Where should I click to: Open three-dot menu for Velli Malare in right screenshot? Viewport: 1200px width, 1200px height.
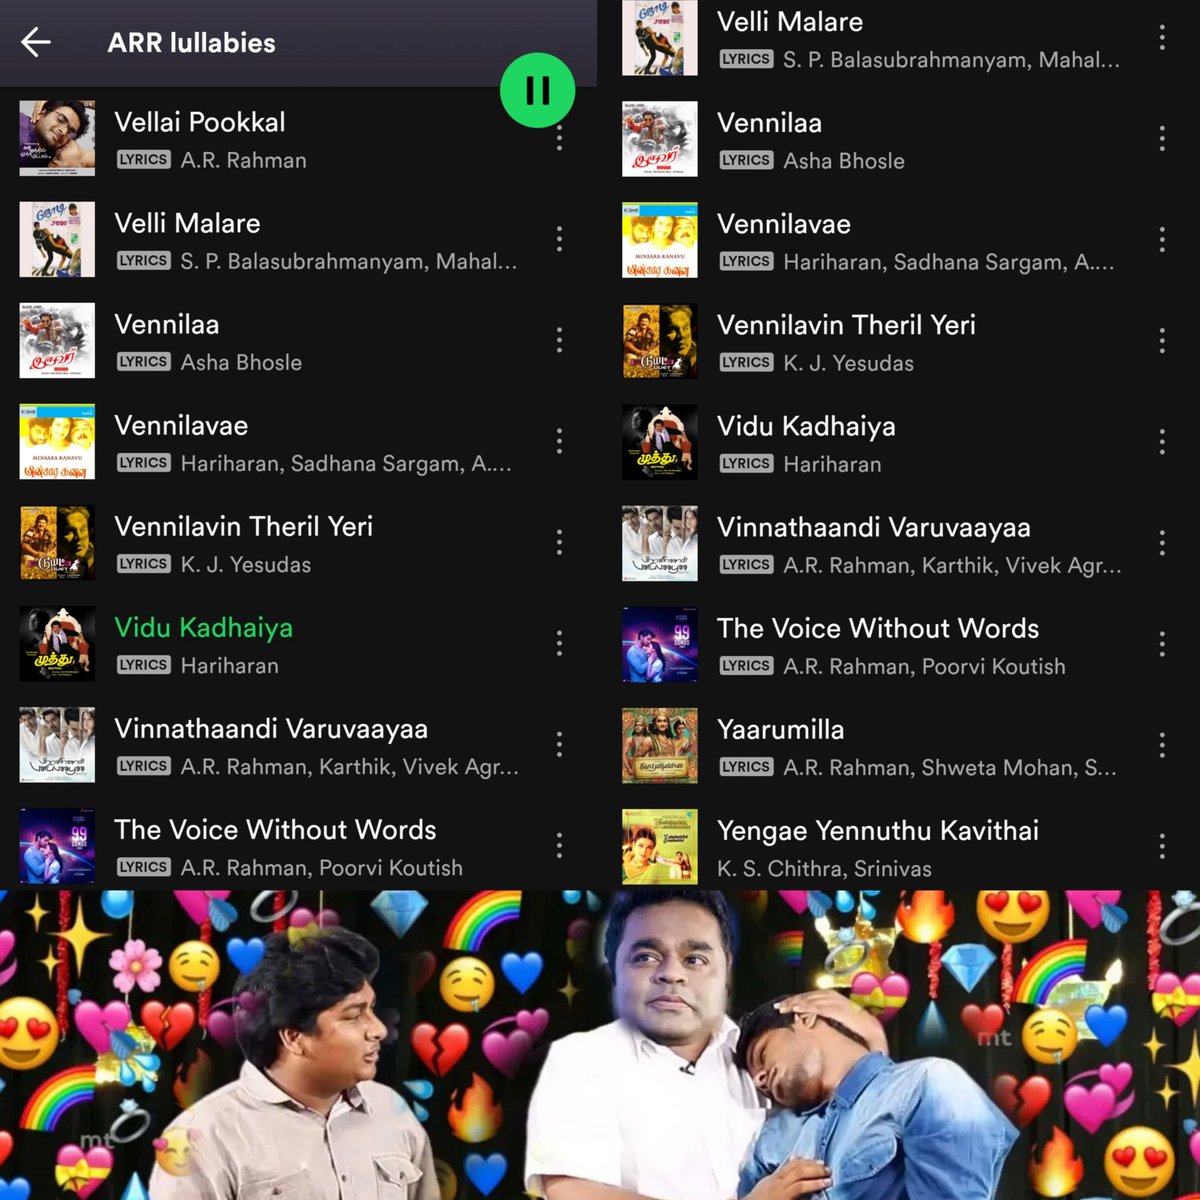pos(1162,38)
